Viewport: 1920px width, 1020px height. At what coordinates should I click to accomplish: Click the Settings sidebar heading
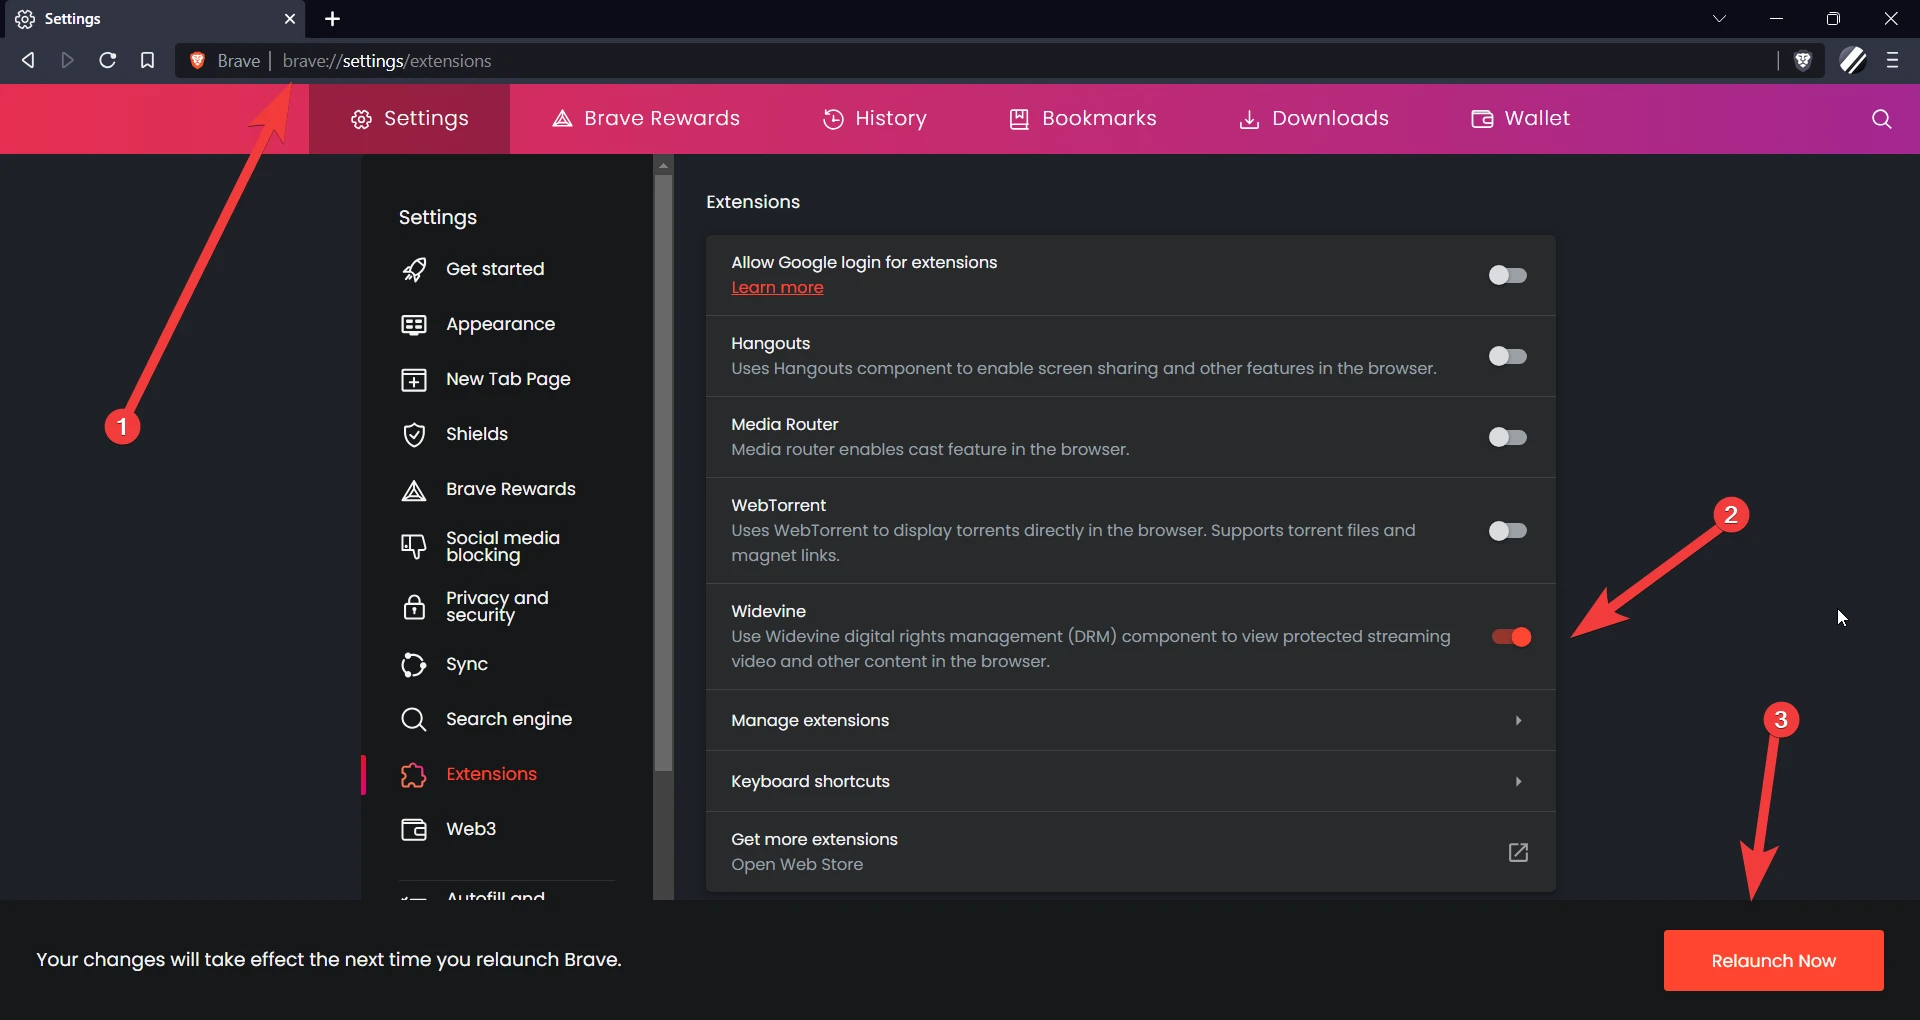pyautogui.click(x=437, y=218)
